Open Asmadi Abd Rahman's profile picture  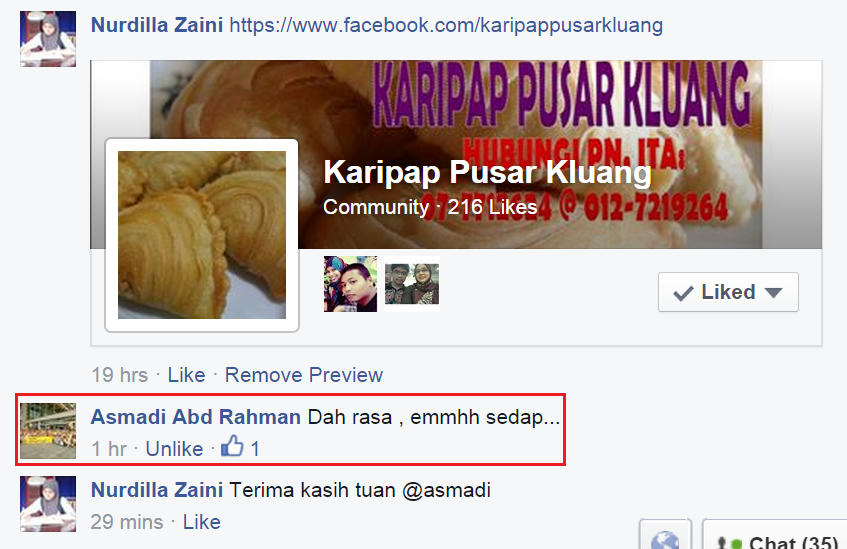[48, 431]
